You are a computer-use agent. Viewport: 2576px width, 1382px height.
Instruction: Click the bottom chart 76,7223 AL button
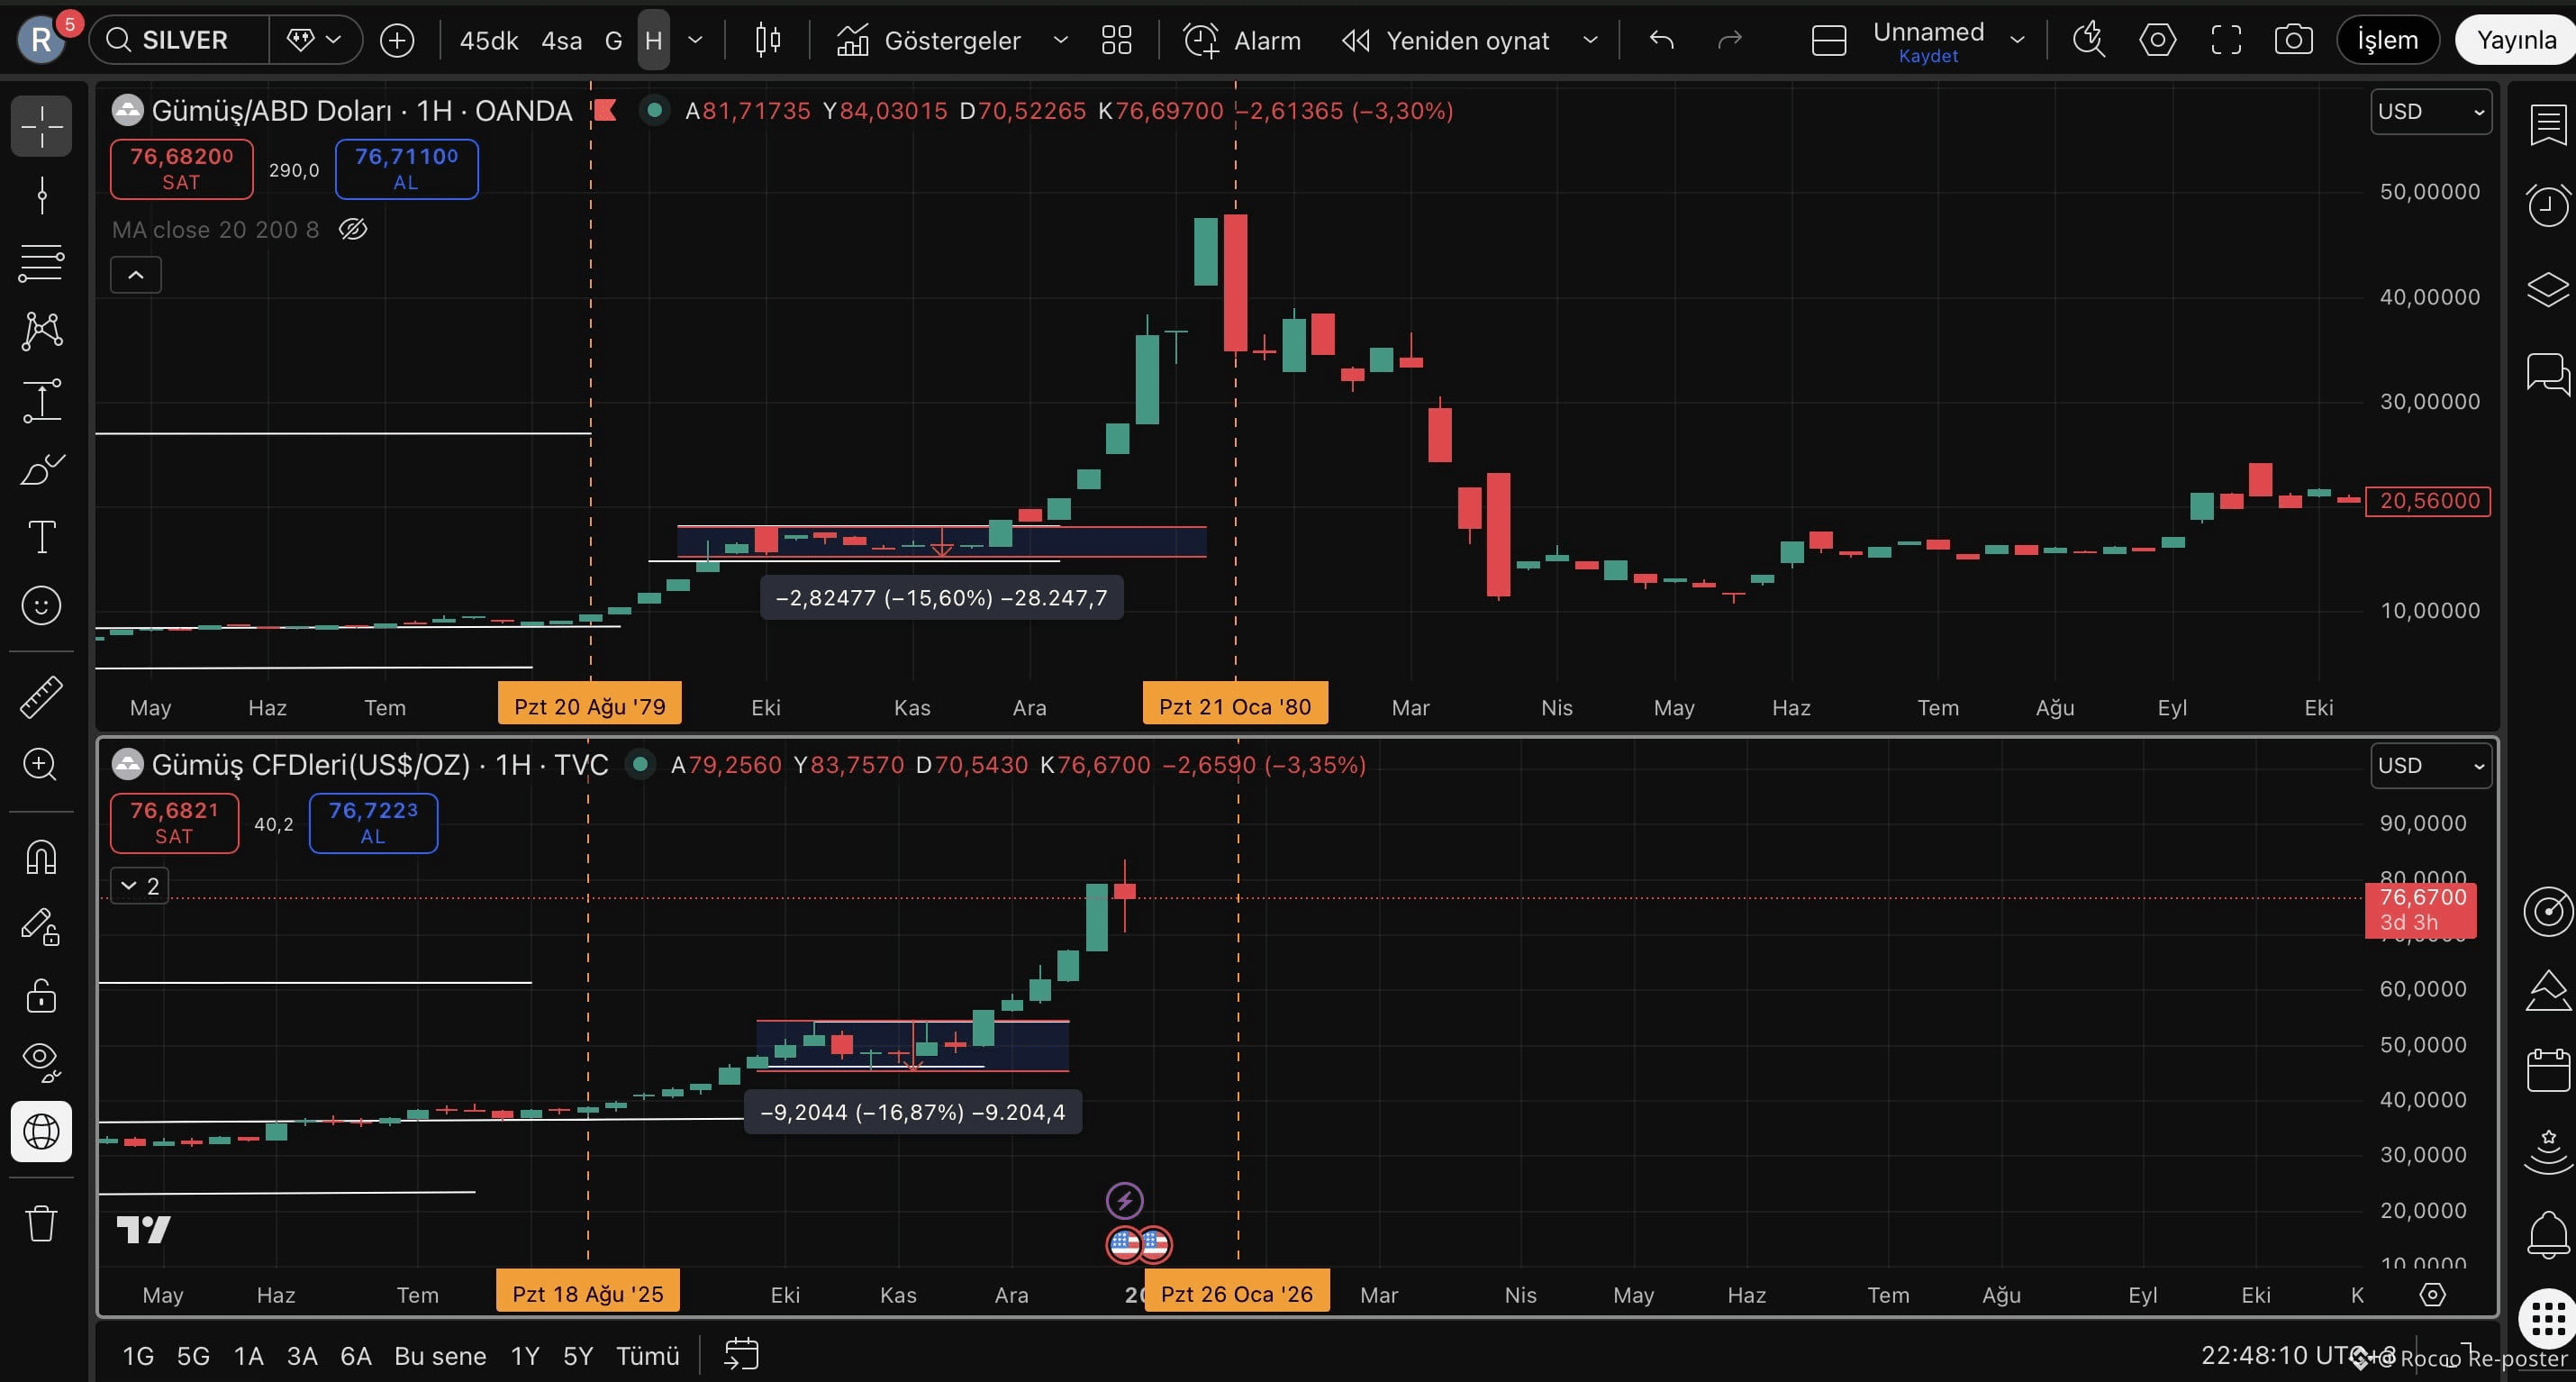(373, 823)
